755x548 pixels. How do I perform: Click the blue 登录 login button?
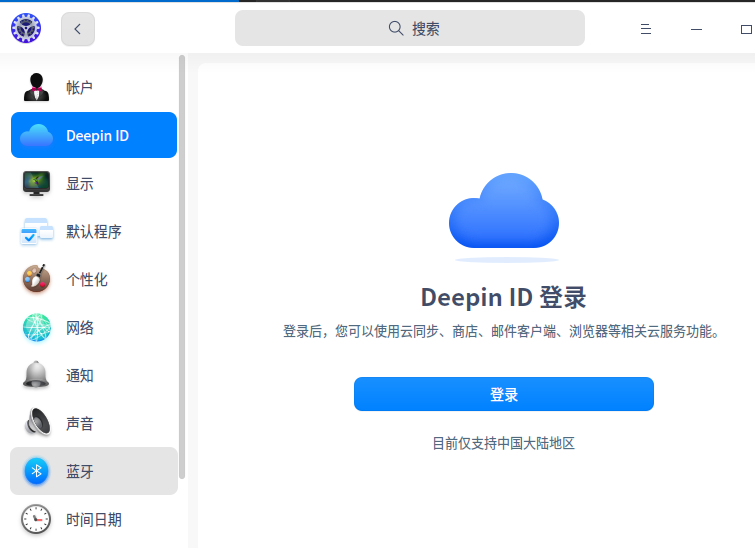(504, 394)
